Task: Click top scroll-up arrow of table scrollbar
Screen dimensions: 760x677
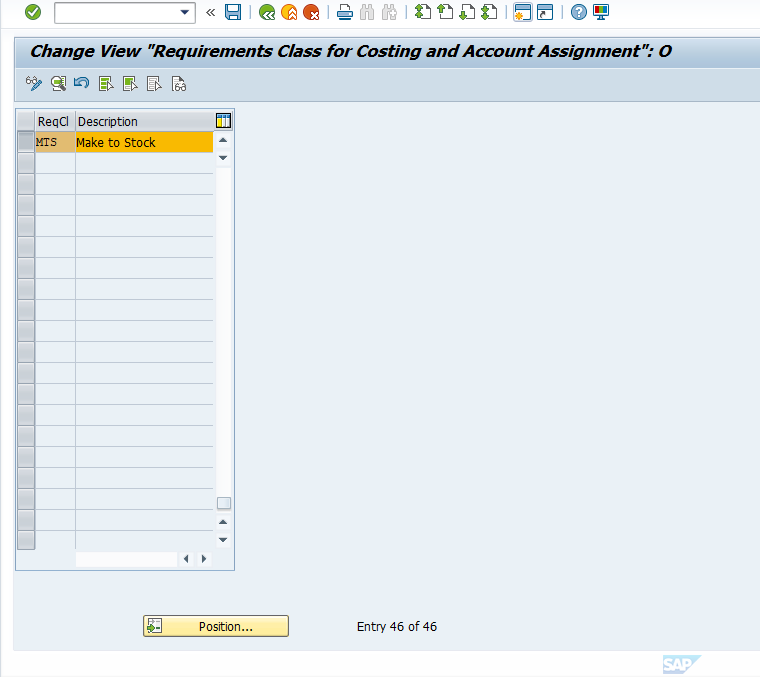Action: point(223,140)
